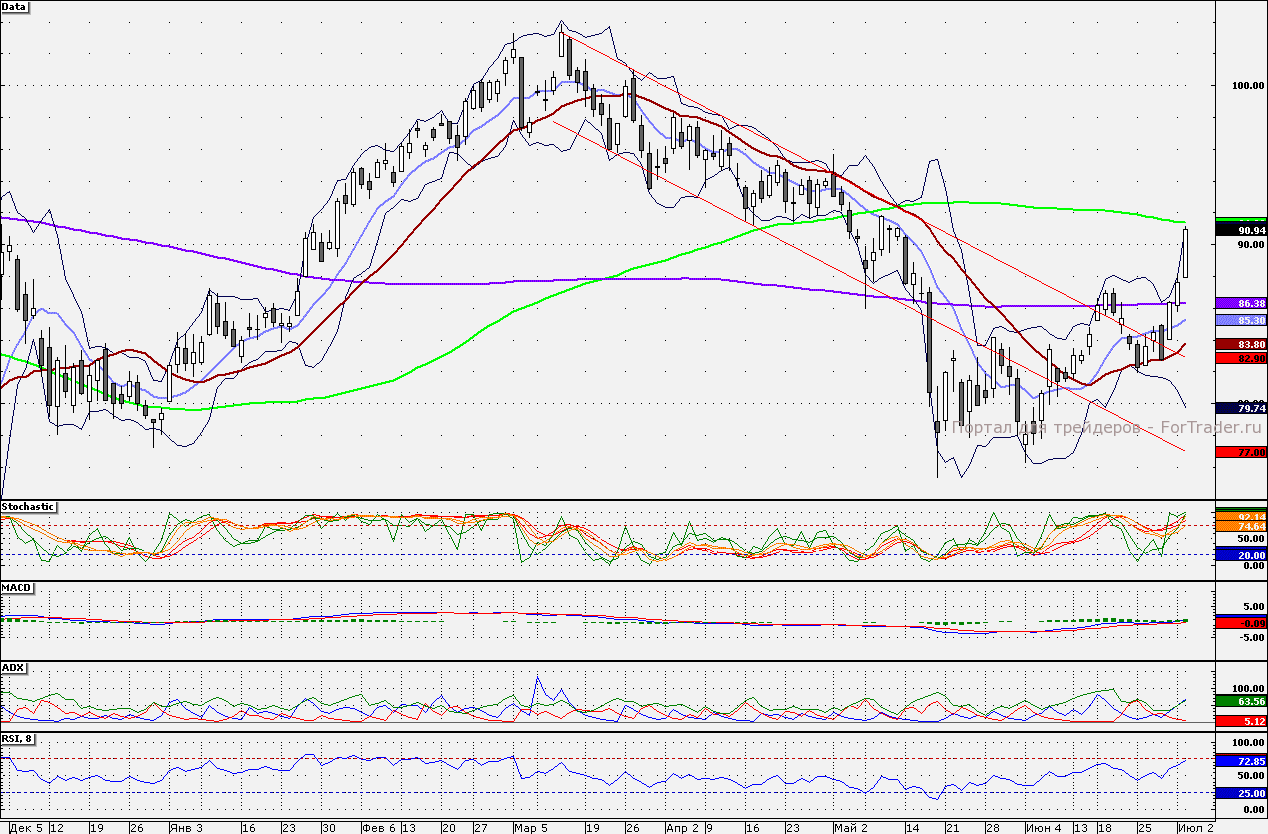This screenshot has height=834, width=1268.
Task: Click the red -0.09 MACD value tag
Action: click(x=1240, y=623)
